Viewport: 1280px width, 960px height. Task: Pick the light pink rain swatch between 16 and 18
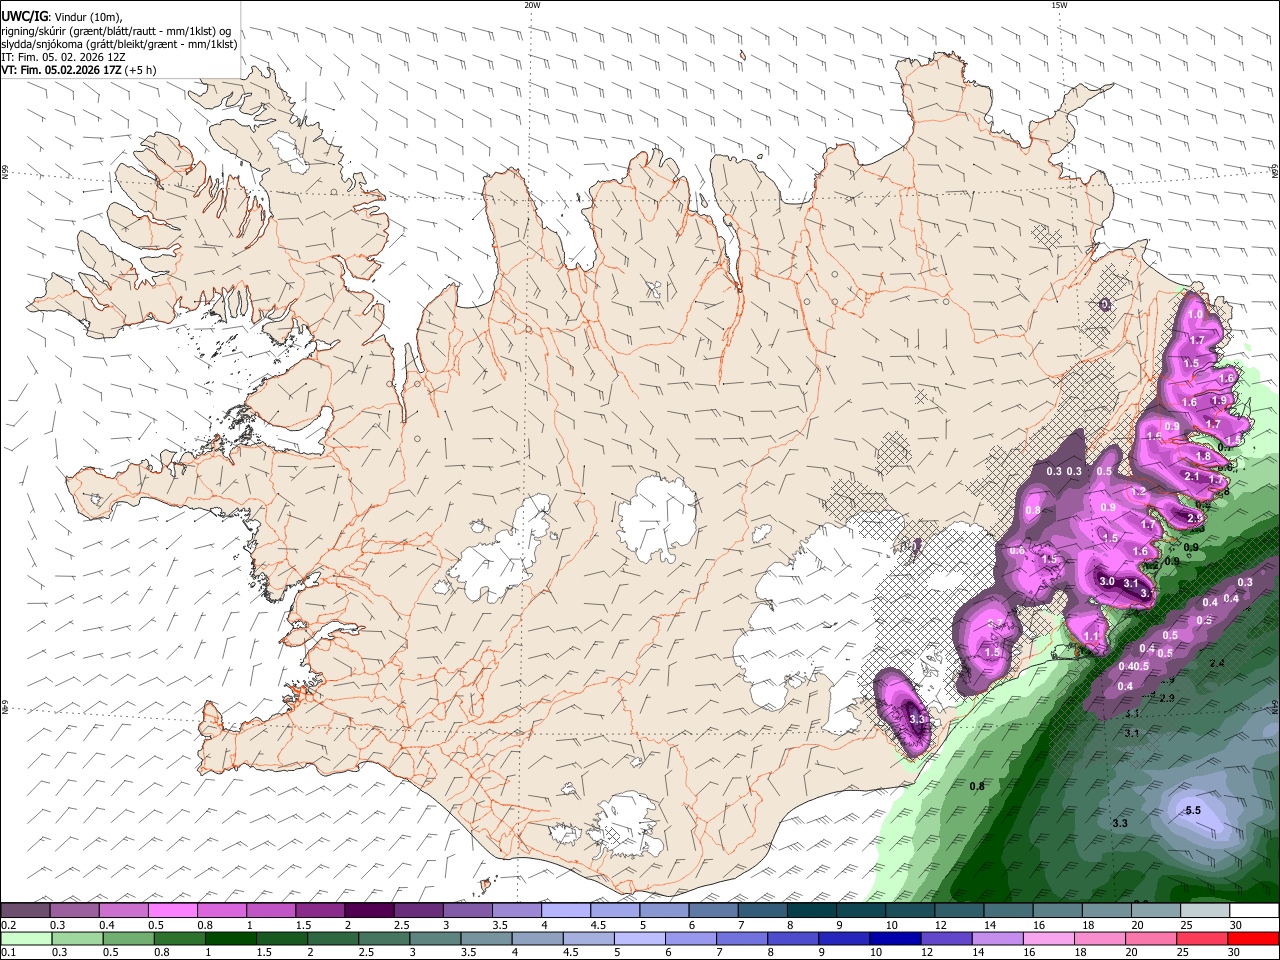(1047, 939)
